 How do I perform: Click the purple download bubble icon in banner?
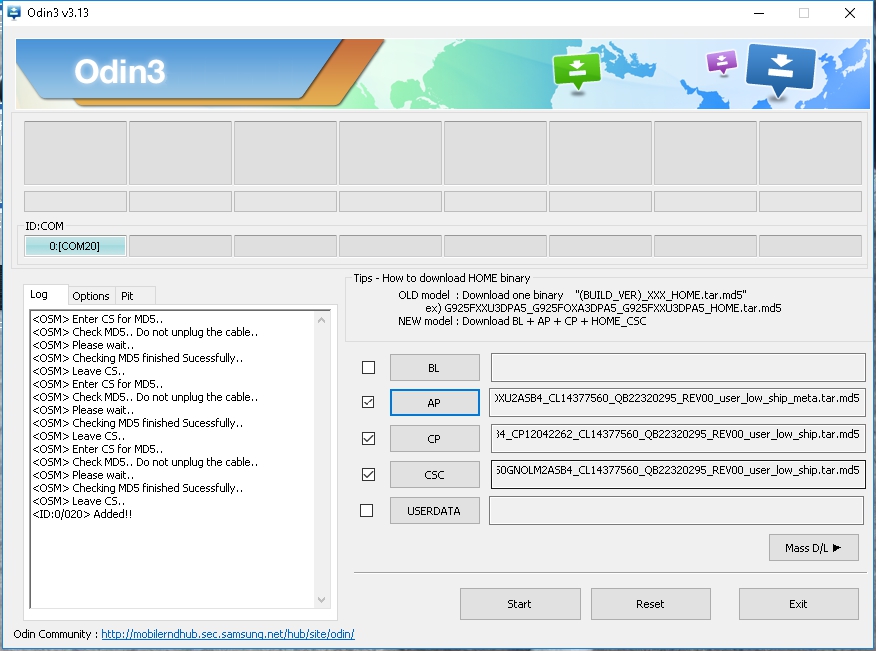[x=722, y=62]
